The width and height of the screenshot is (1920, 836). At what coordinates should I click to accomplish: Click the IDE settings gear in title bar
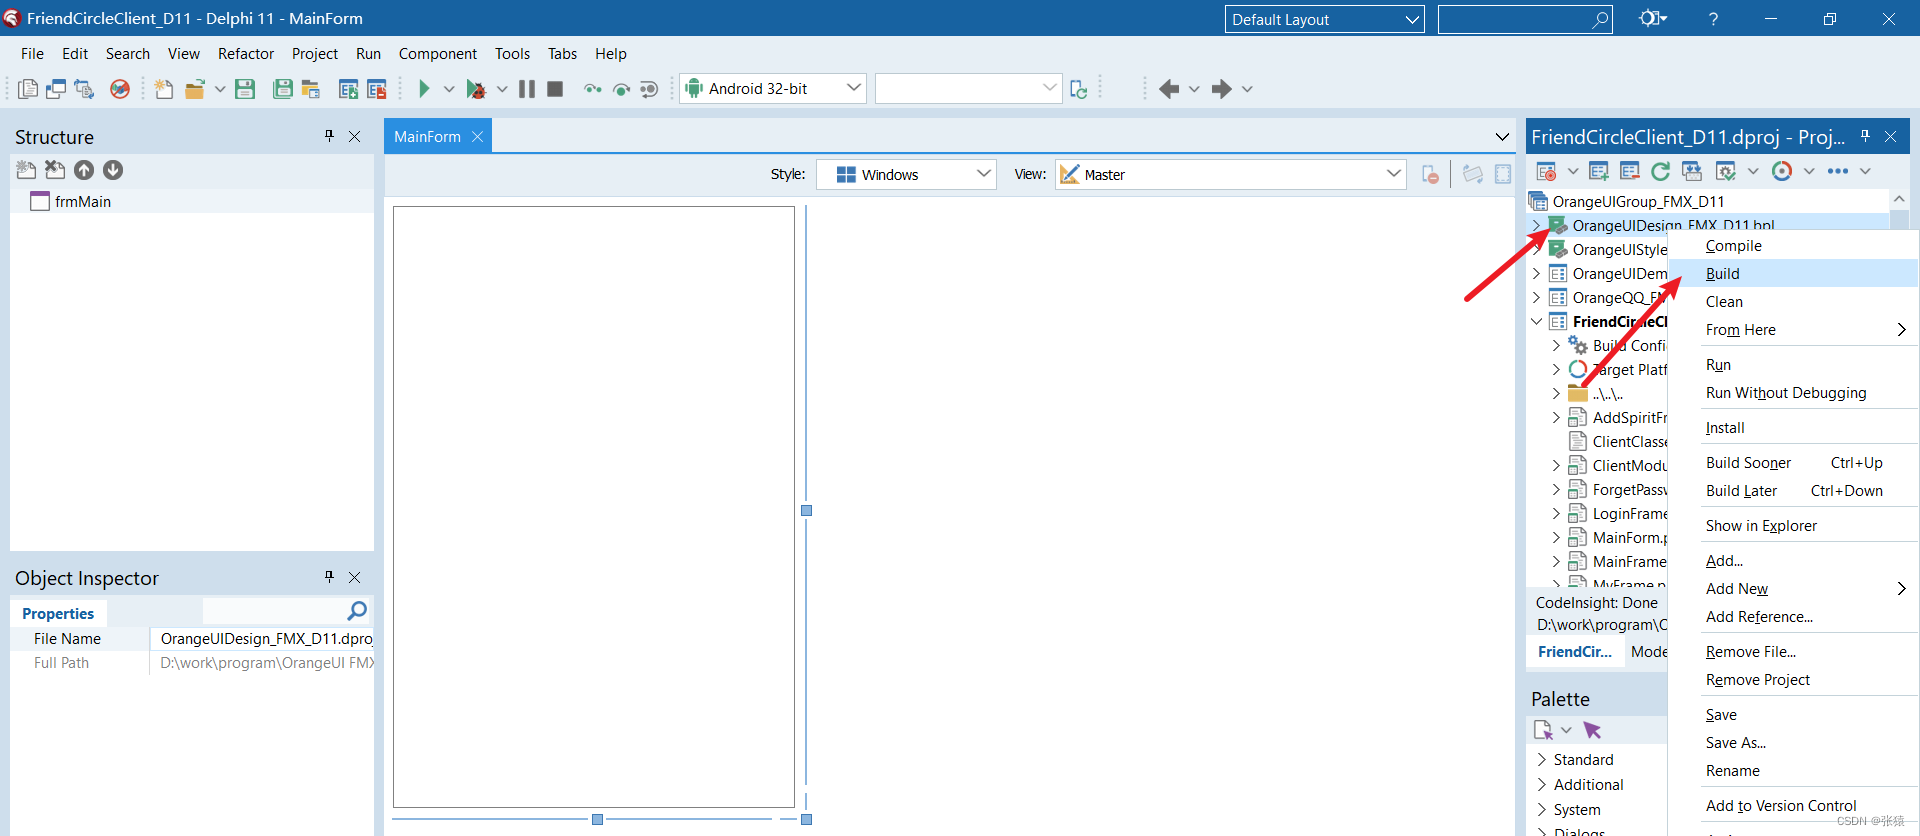click(1649, 18)
